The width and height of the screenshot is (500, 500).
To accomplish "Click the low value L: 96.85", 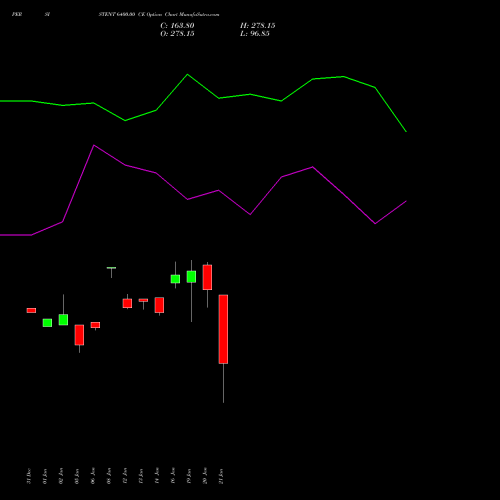I will [x=255, y=34].
